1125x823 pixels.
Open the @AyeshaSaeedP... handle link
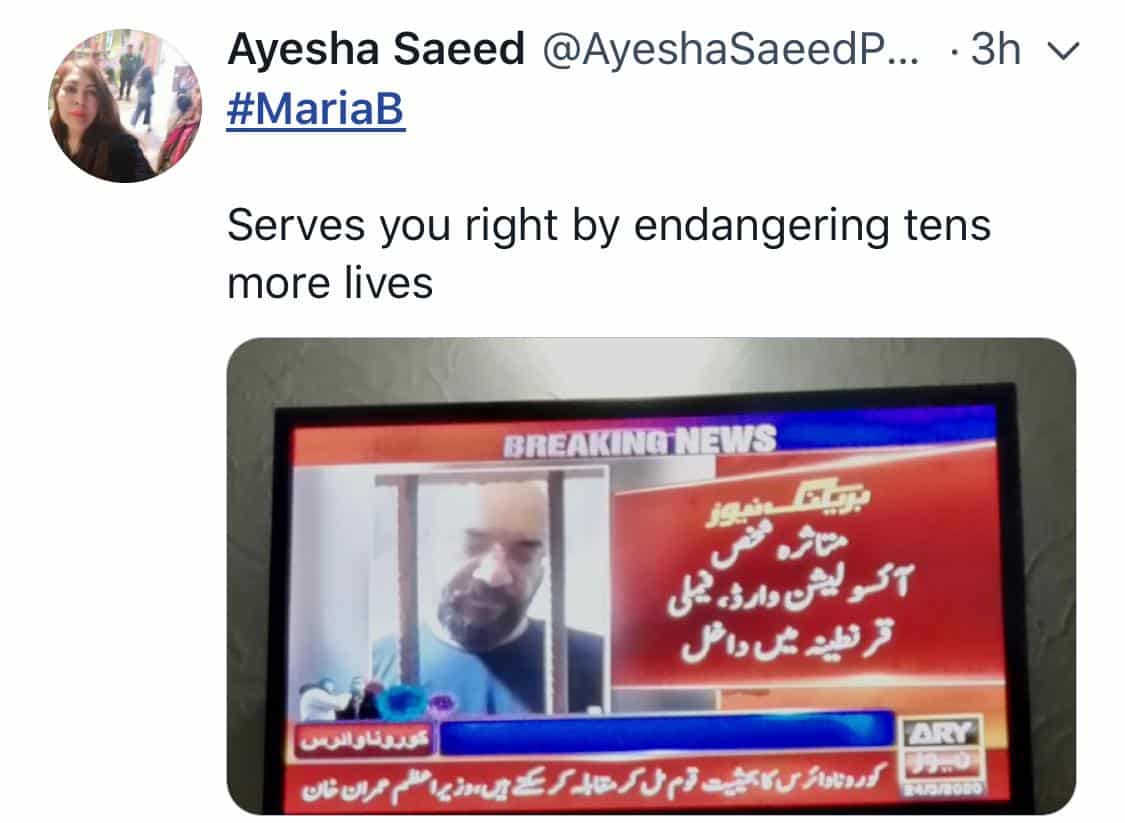(x=730, y=50)
